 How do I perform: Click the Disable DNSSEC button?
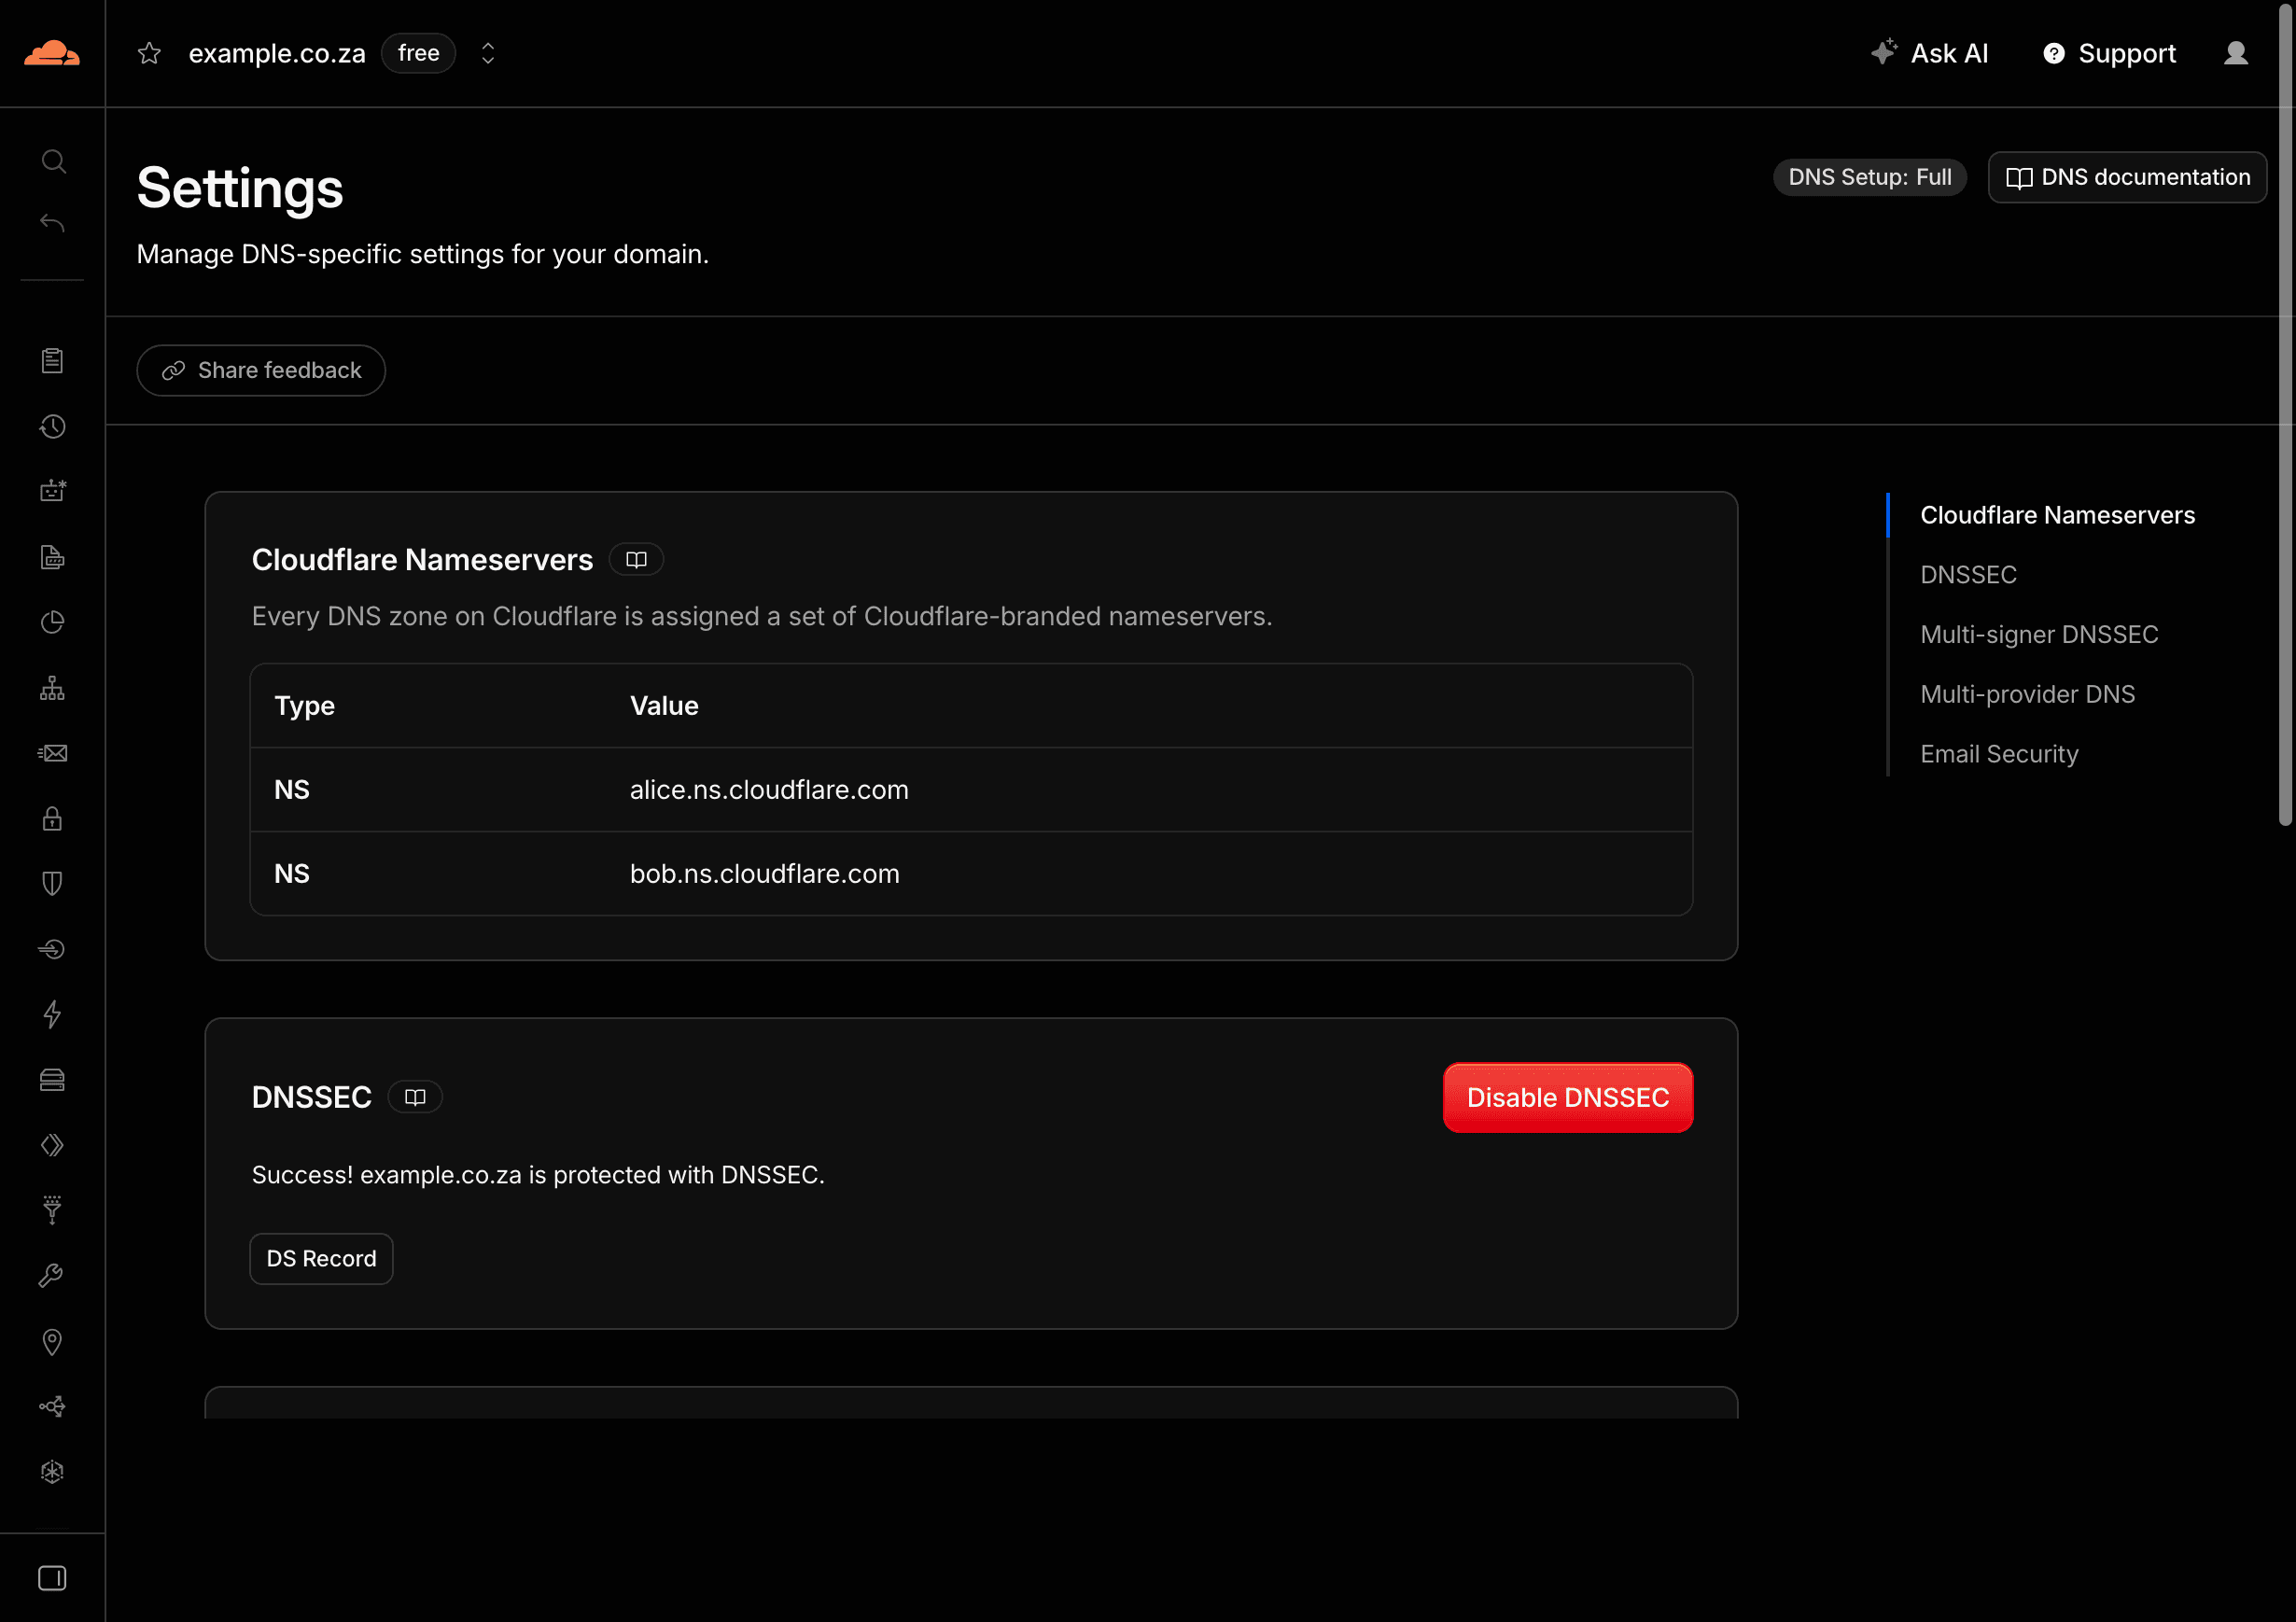click(x=1568, y=1098)
